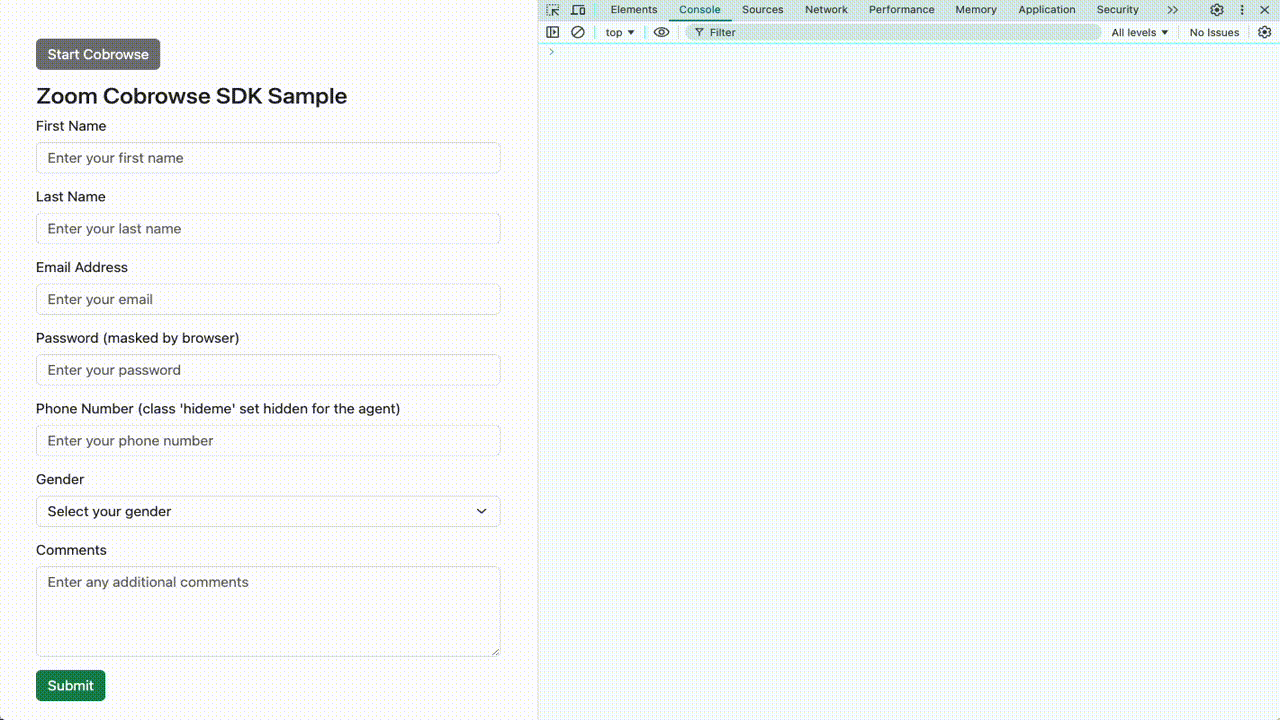Submit the form with Submit button
Screen dimensions: 1280x720
(71, 685)
